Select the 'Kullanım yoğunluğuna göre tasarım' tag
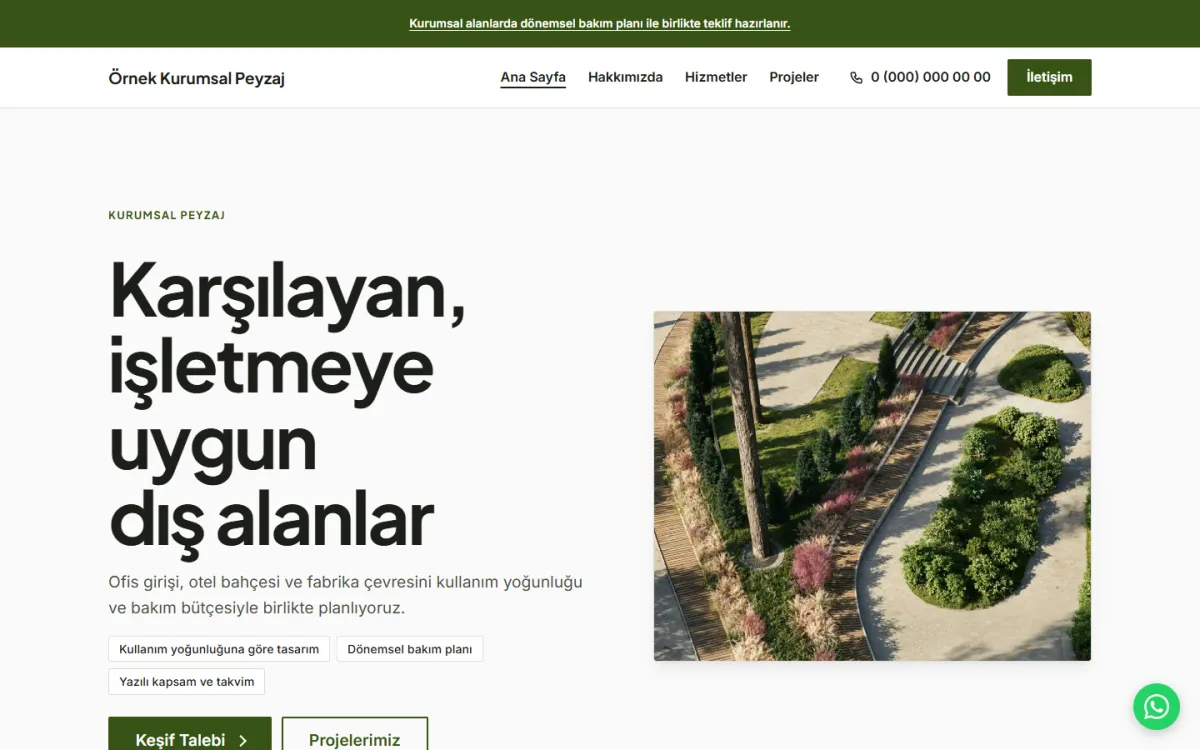Viewport: 1200px width, 750px height. (219, 649)
